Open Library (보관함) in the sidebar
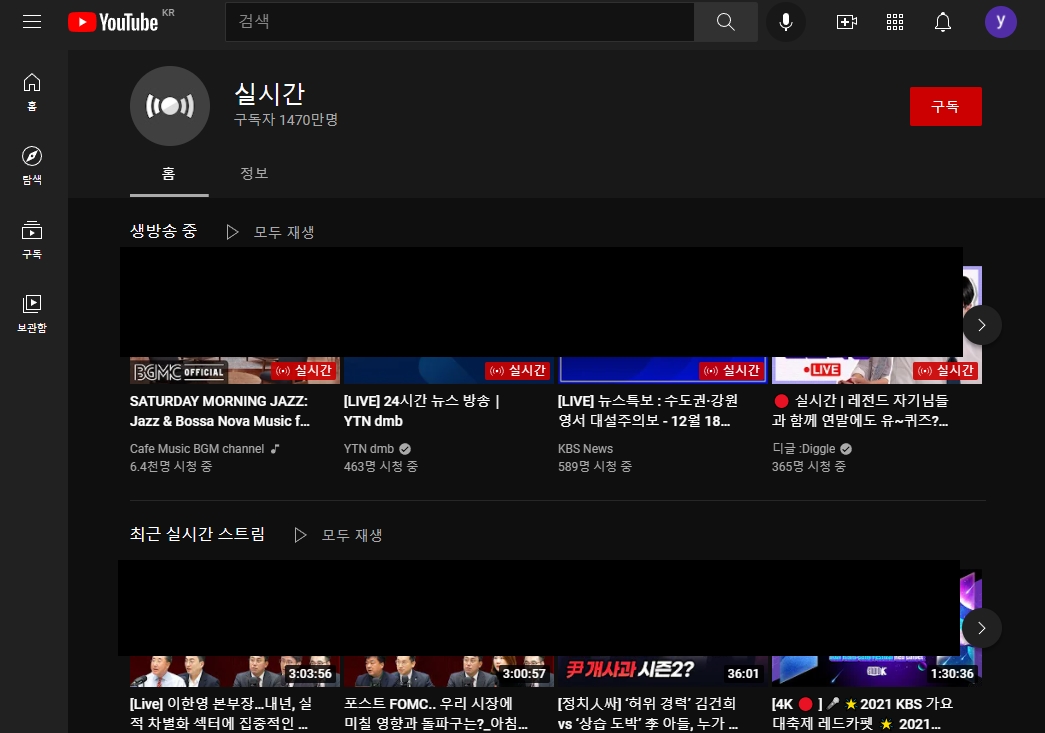 tap(31, 313)
